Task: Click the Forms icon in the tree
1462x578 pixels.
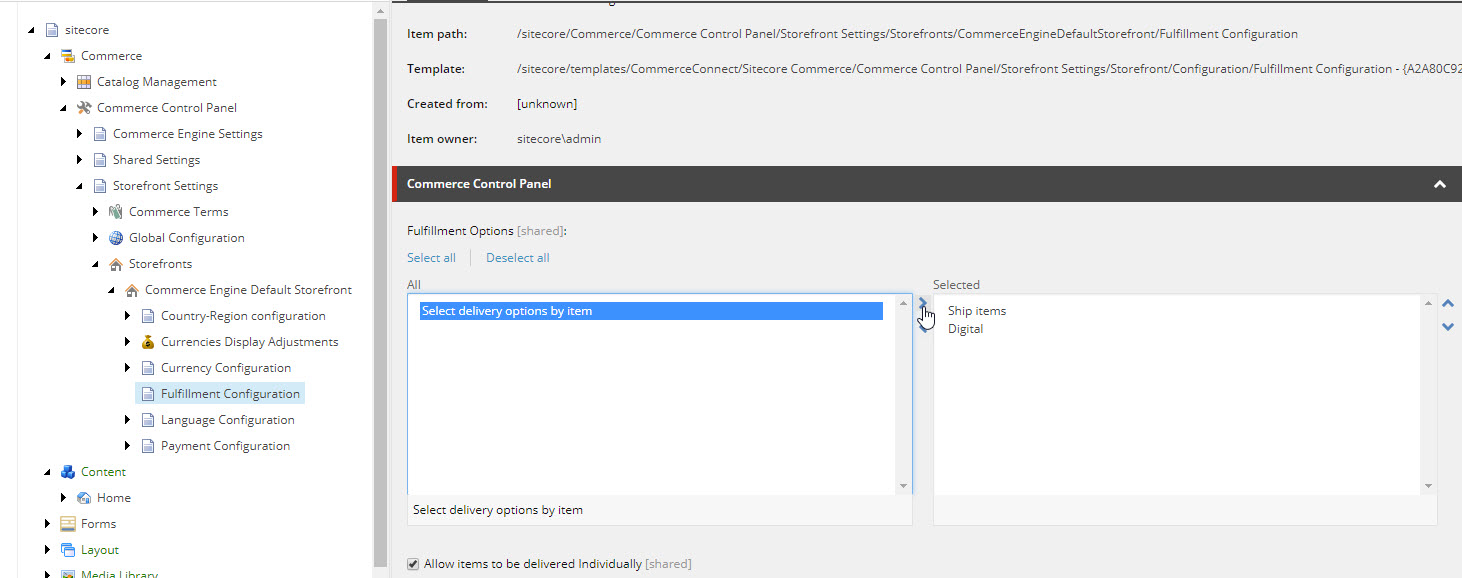Action: point(68,524)
